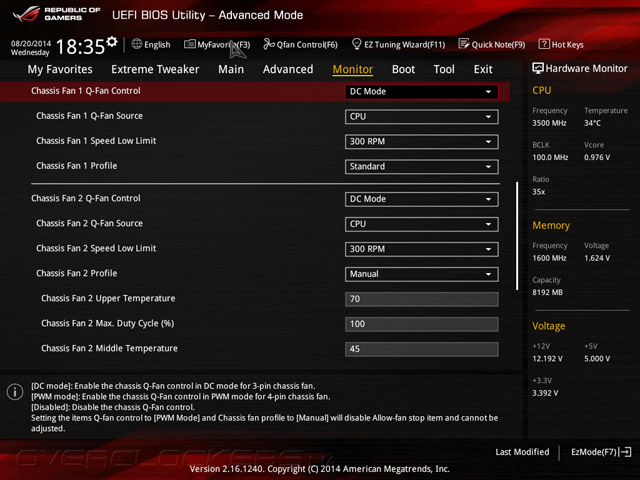Click Chassis Fan 1 Speed Low Limit label
The height and width of the screenshot is (480, 640).
pos(96,141)
